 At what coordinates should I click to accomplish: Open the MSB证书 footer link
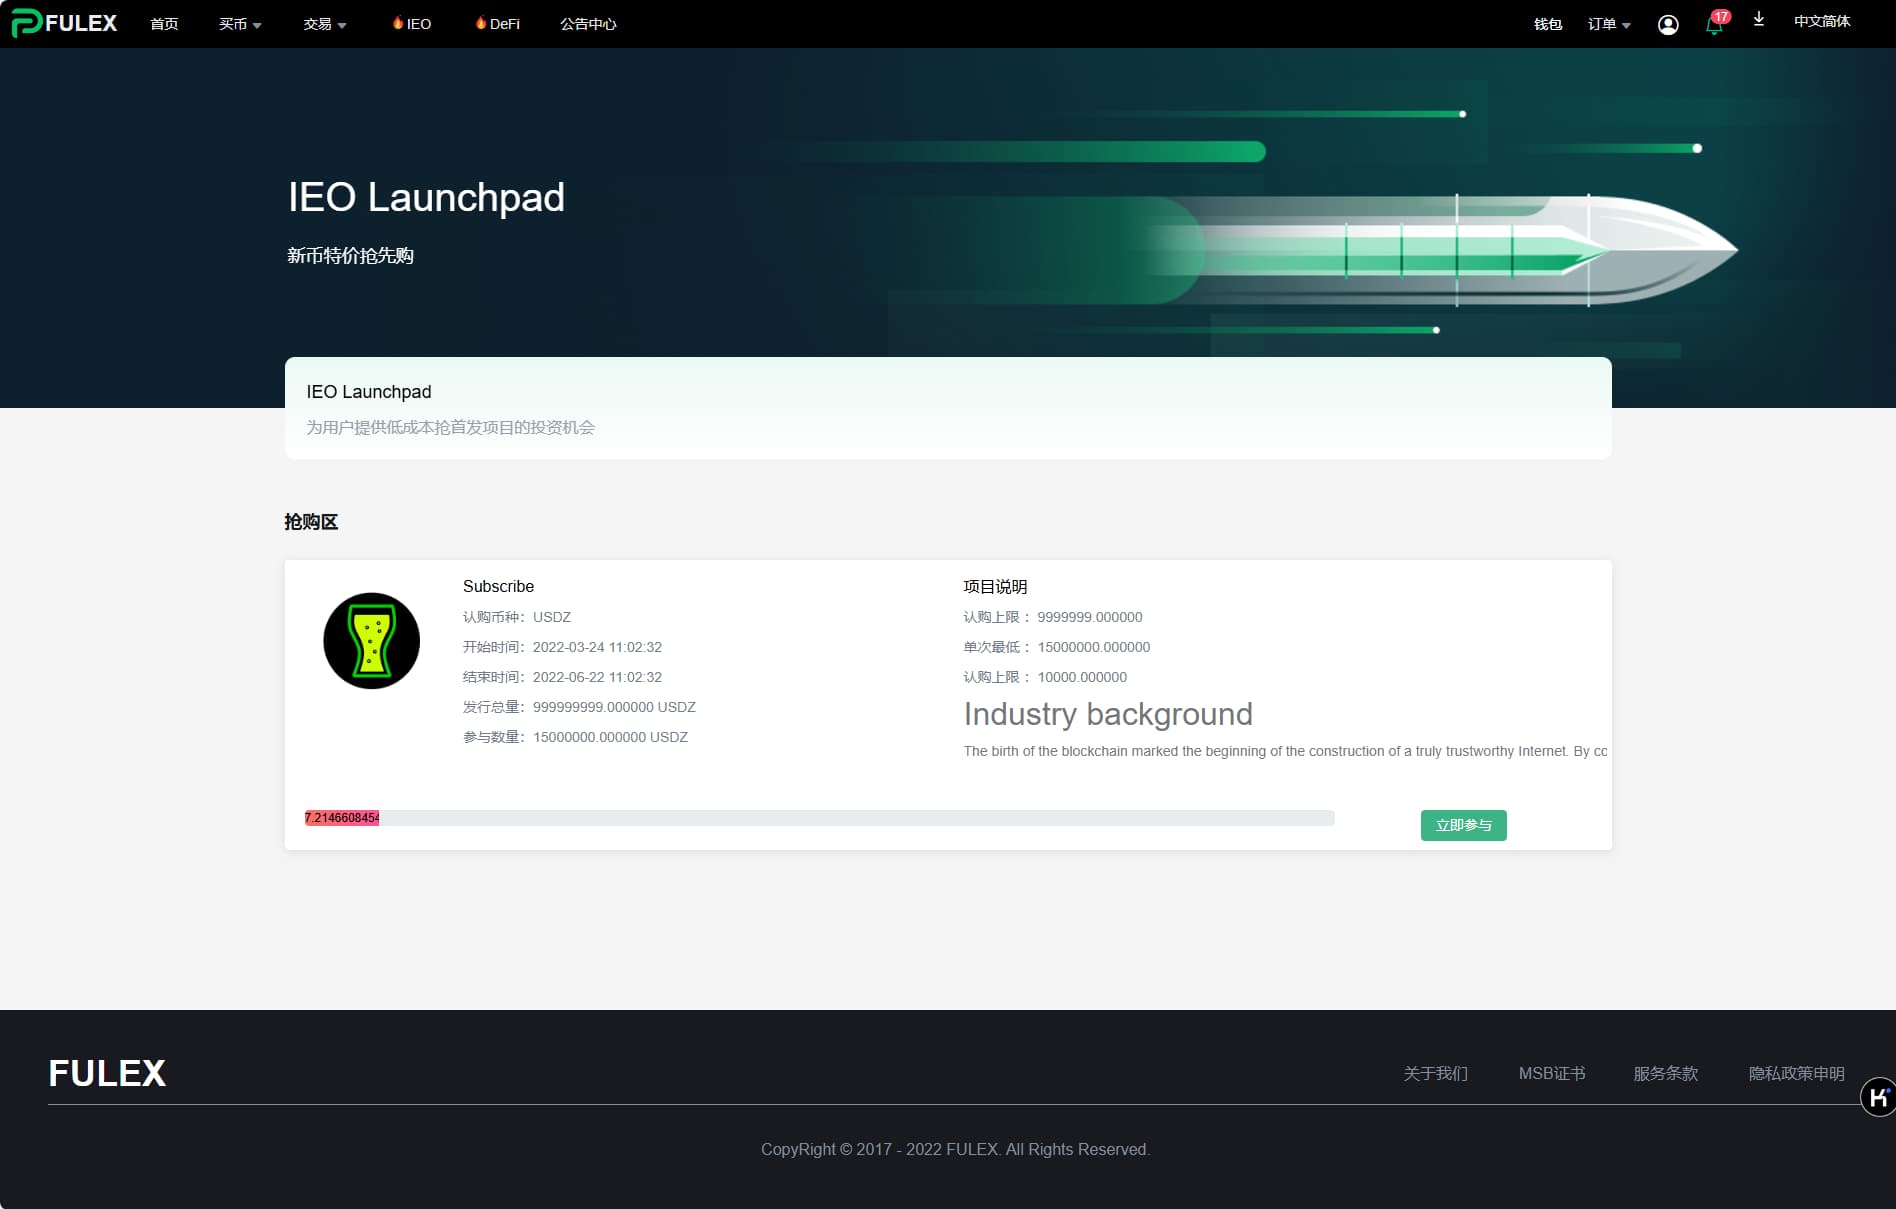click(1551, 1073)
